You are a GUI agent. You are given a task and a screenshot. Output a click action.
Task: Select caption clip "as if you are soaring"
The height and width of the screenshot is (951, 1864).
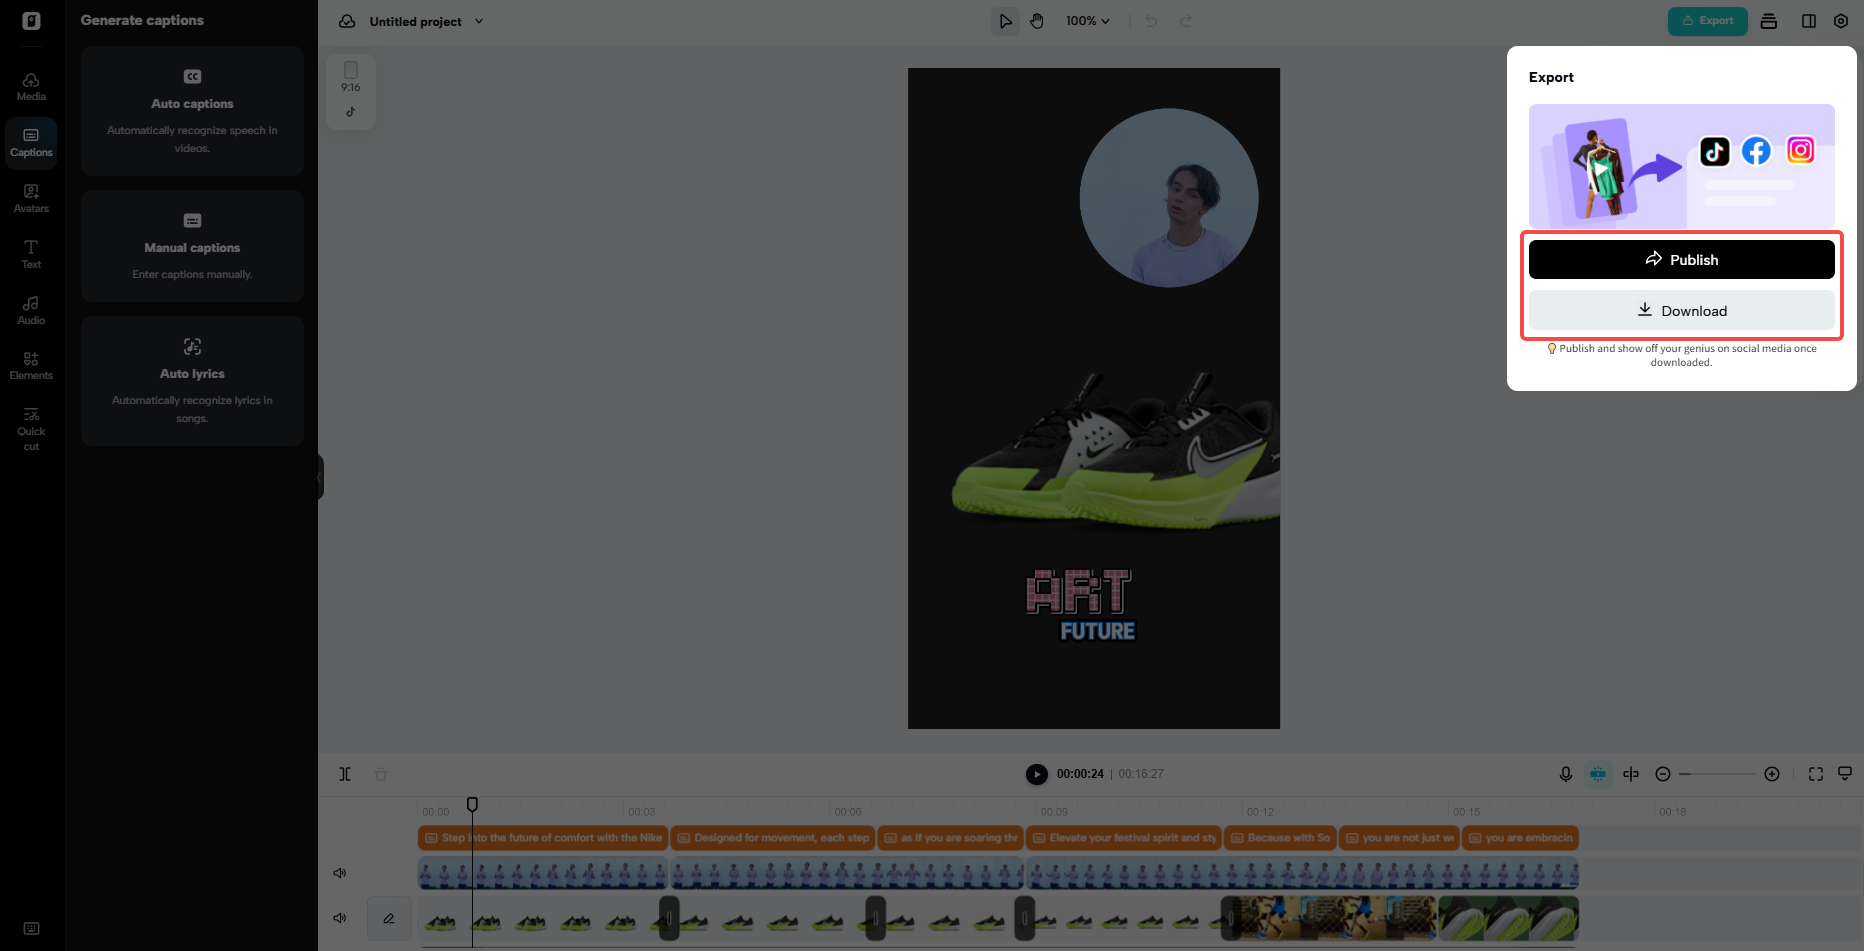[x=950, y=838]
